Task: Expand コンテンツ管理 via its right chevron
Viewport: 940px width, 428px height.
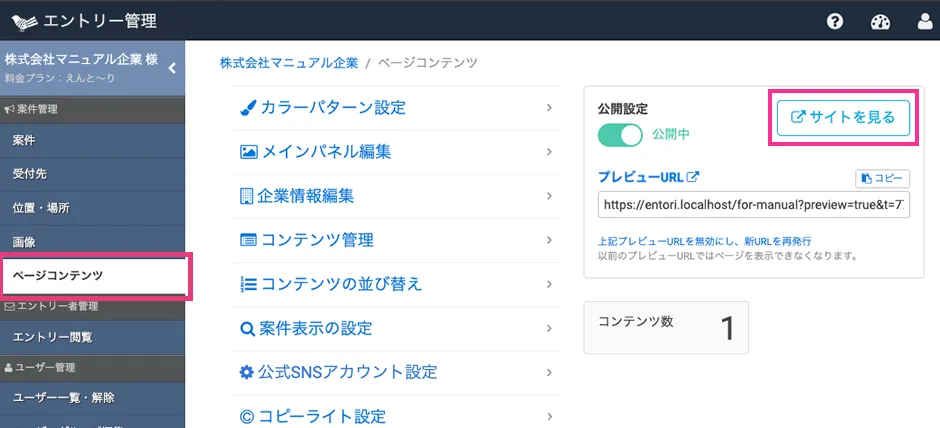Action: click(549, 240)
